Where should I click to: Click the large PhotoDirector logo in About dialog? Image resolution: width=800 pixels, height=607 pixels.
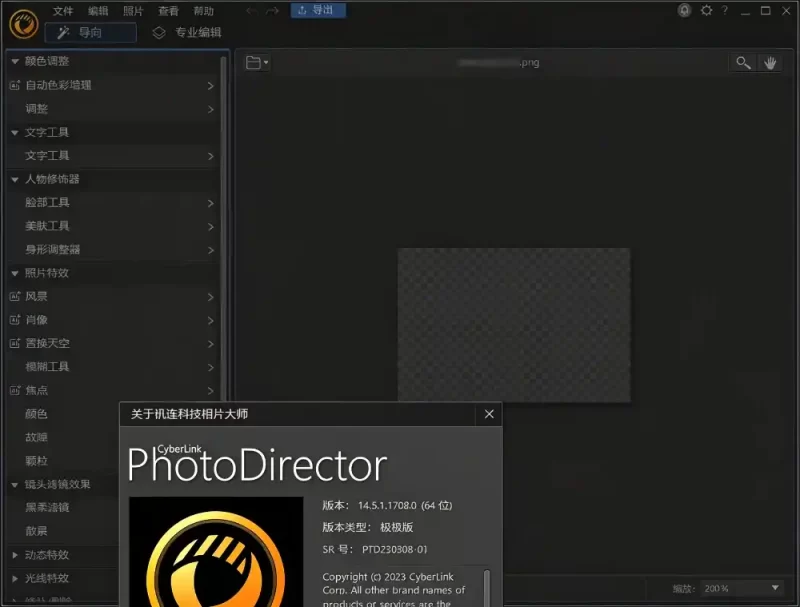click(216, 552)
